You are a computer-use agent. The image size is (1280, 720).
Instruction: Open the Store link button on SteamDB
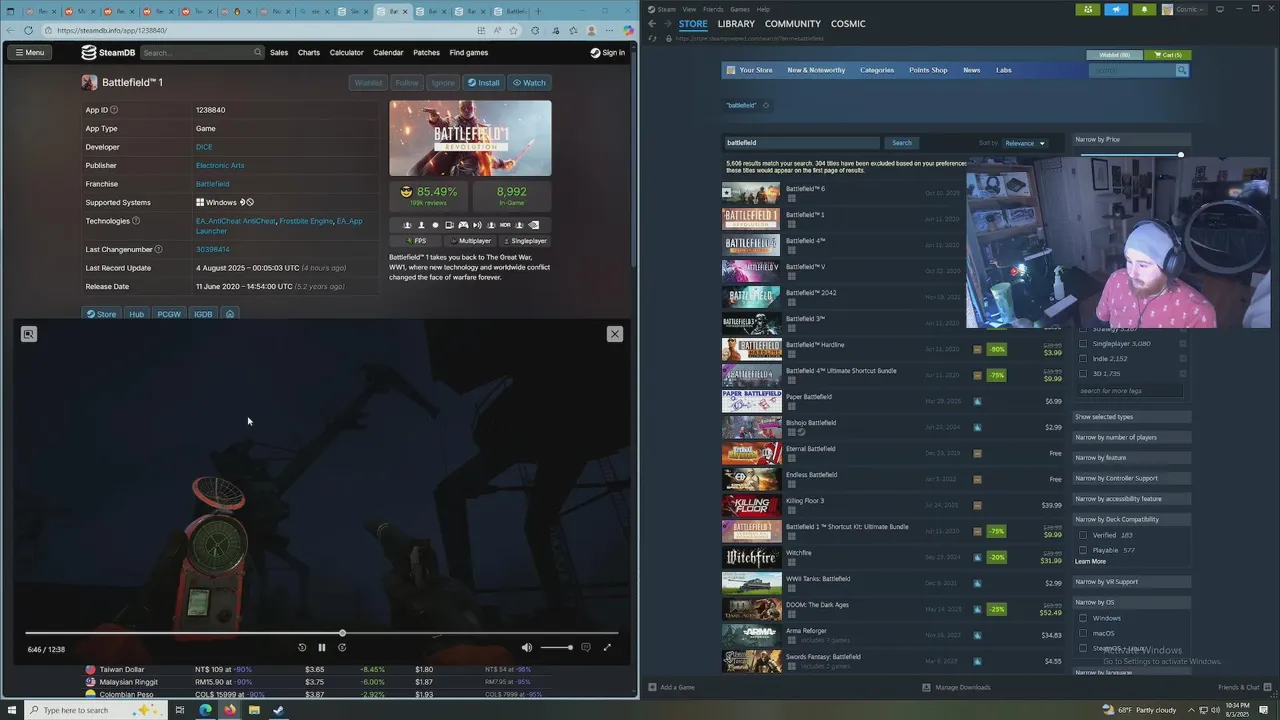point(101,314)
